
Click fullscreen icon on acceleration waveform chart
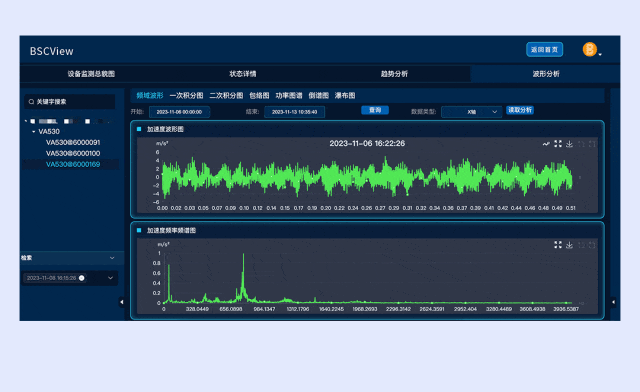click(x=558, y=144)
